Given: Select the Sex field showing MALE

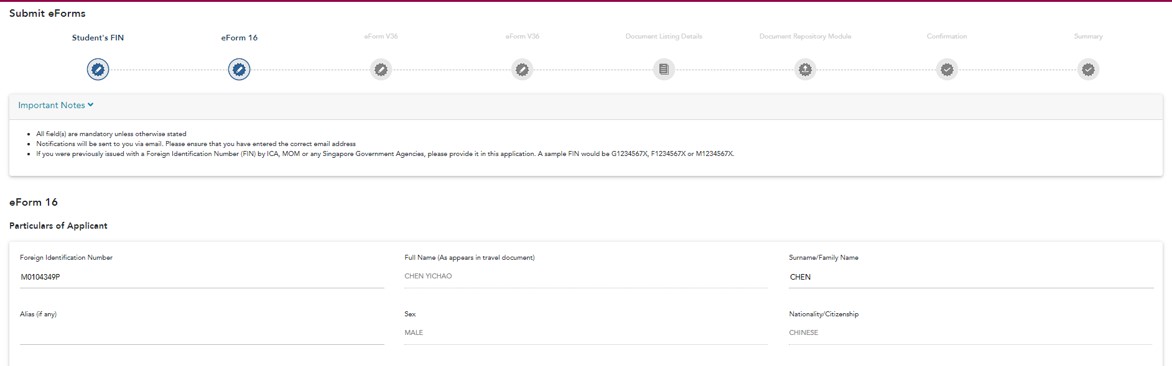Looking at the screenshot, I should click(586, 333).
